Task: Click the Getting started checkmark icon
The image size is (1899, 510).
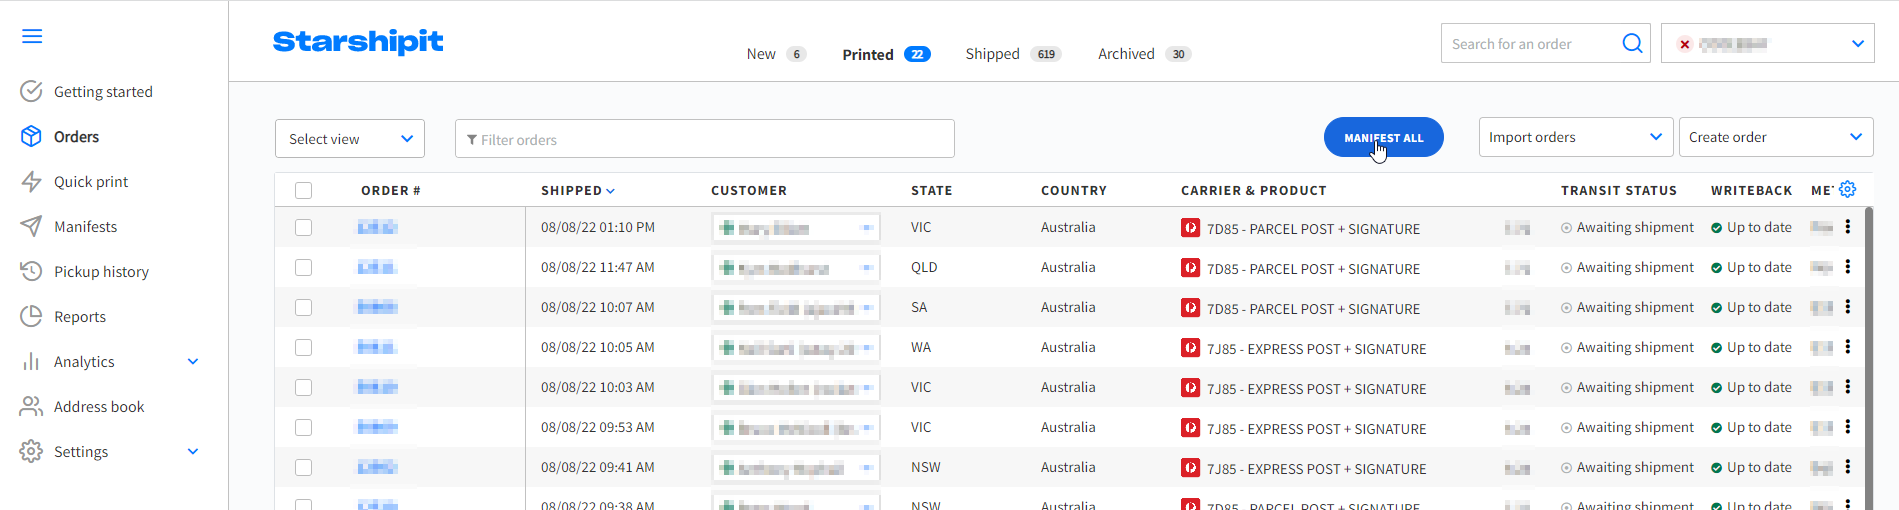Action: click(x=31, y=91)
